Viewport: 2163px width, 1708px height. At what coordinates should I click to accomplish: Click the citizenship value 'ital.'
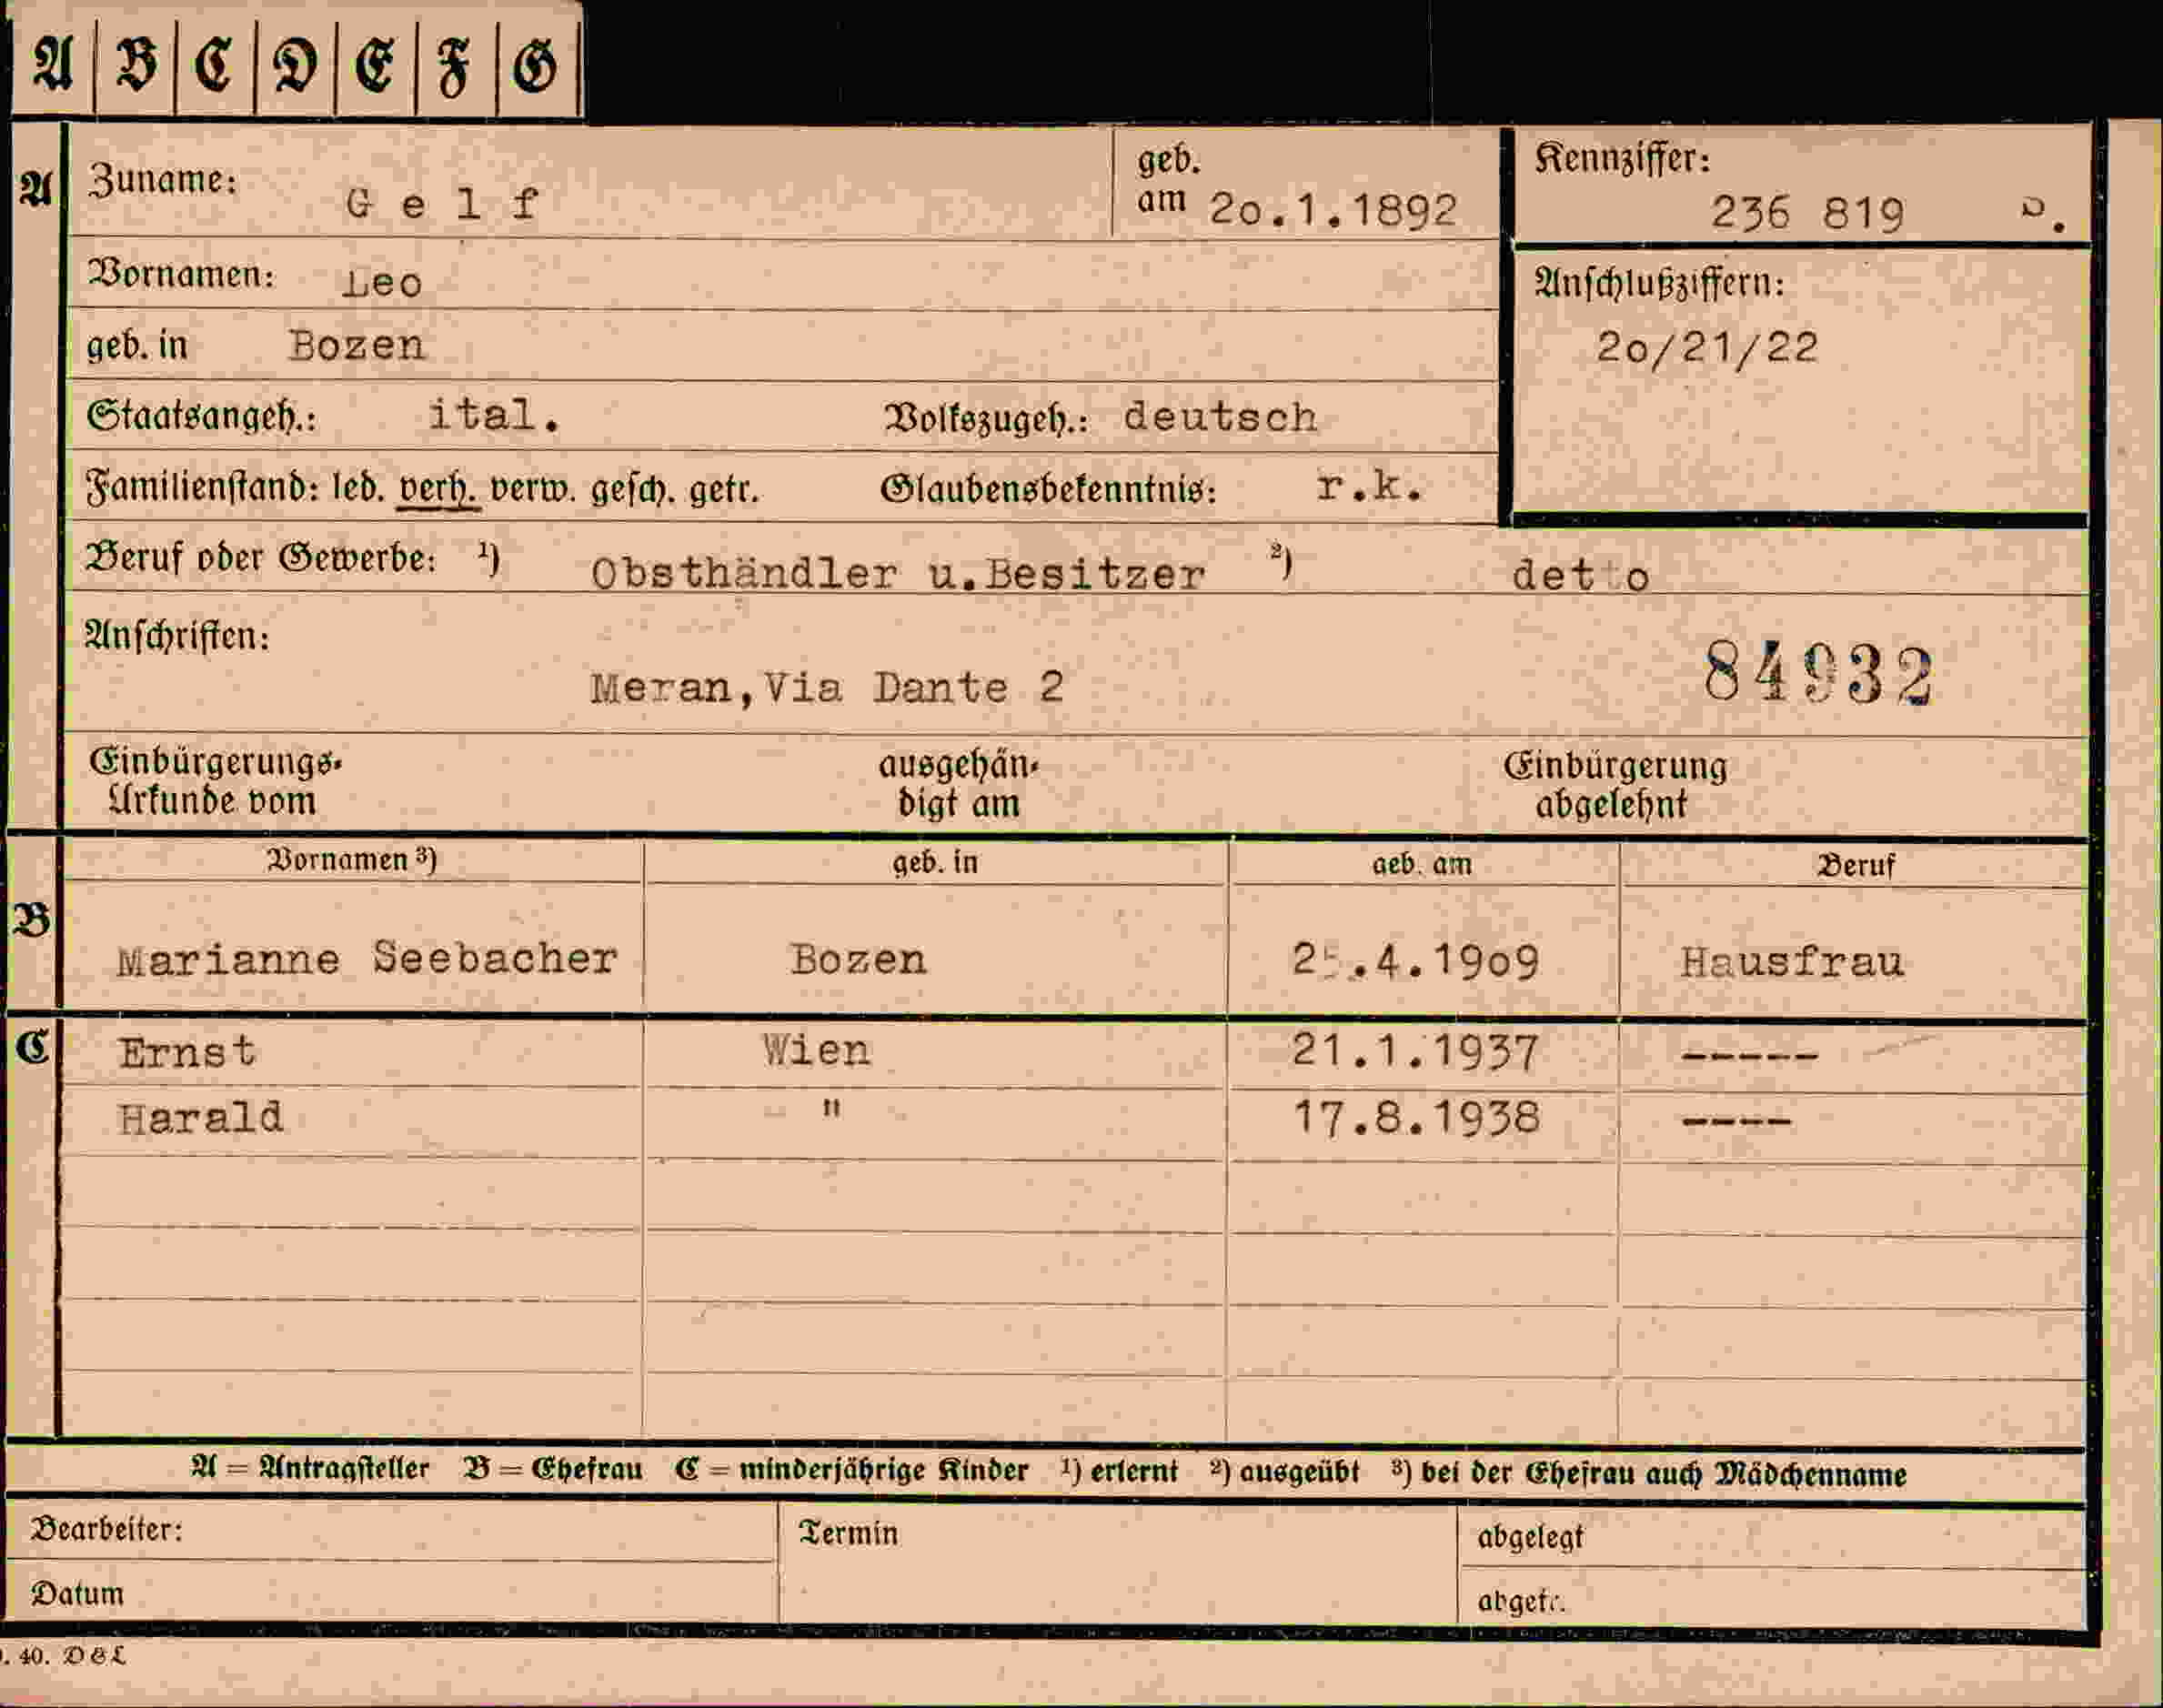tap(494, 415)
